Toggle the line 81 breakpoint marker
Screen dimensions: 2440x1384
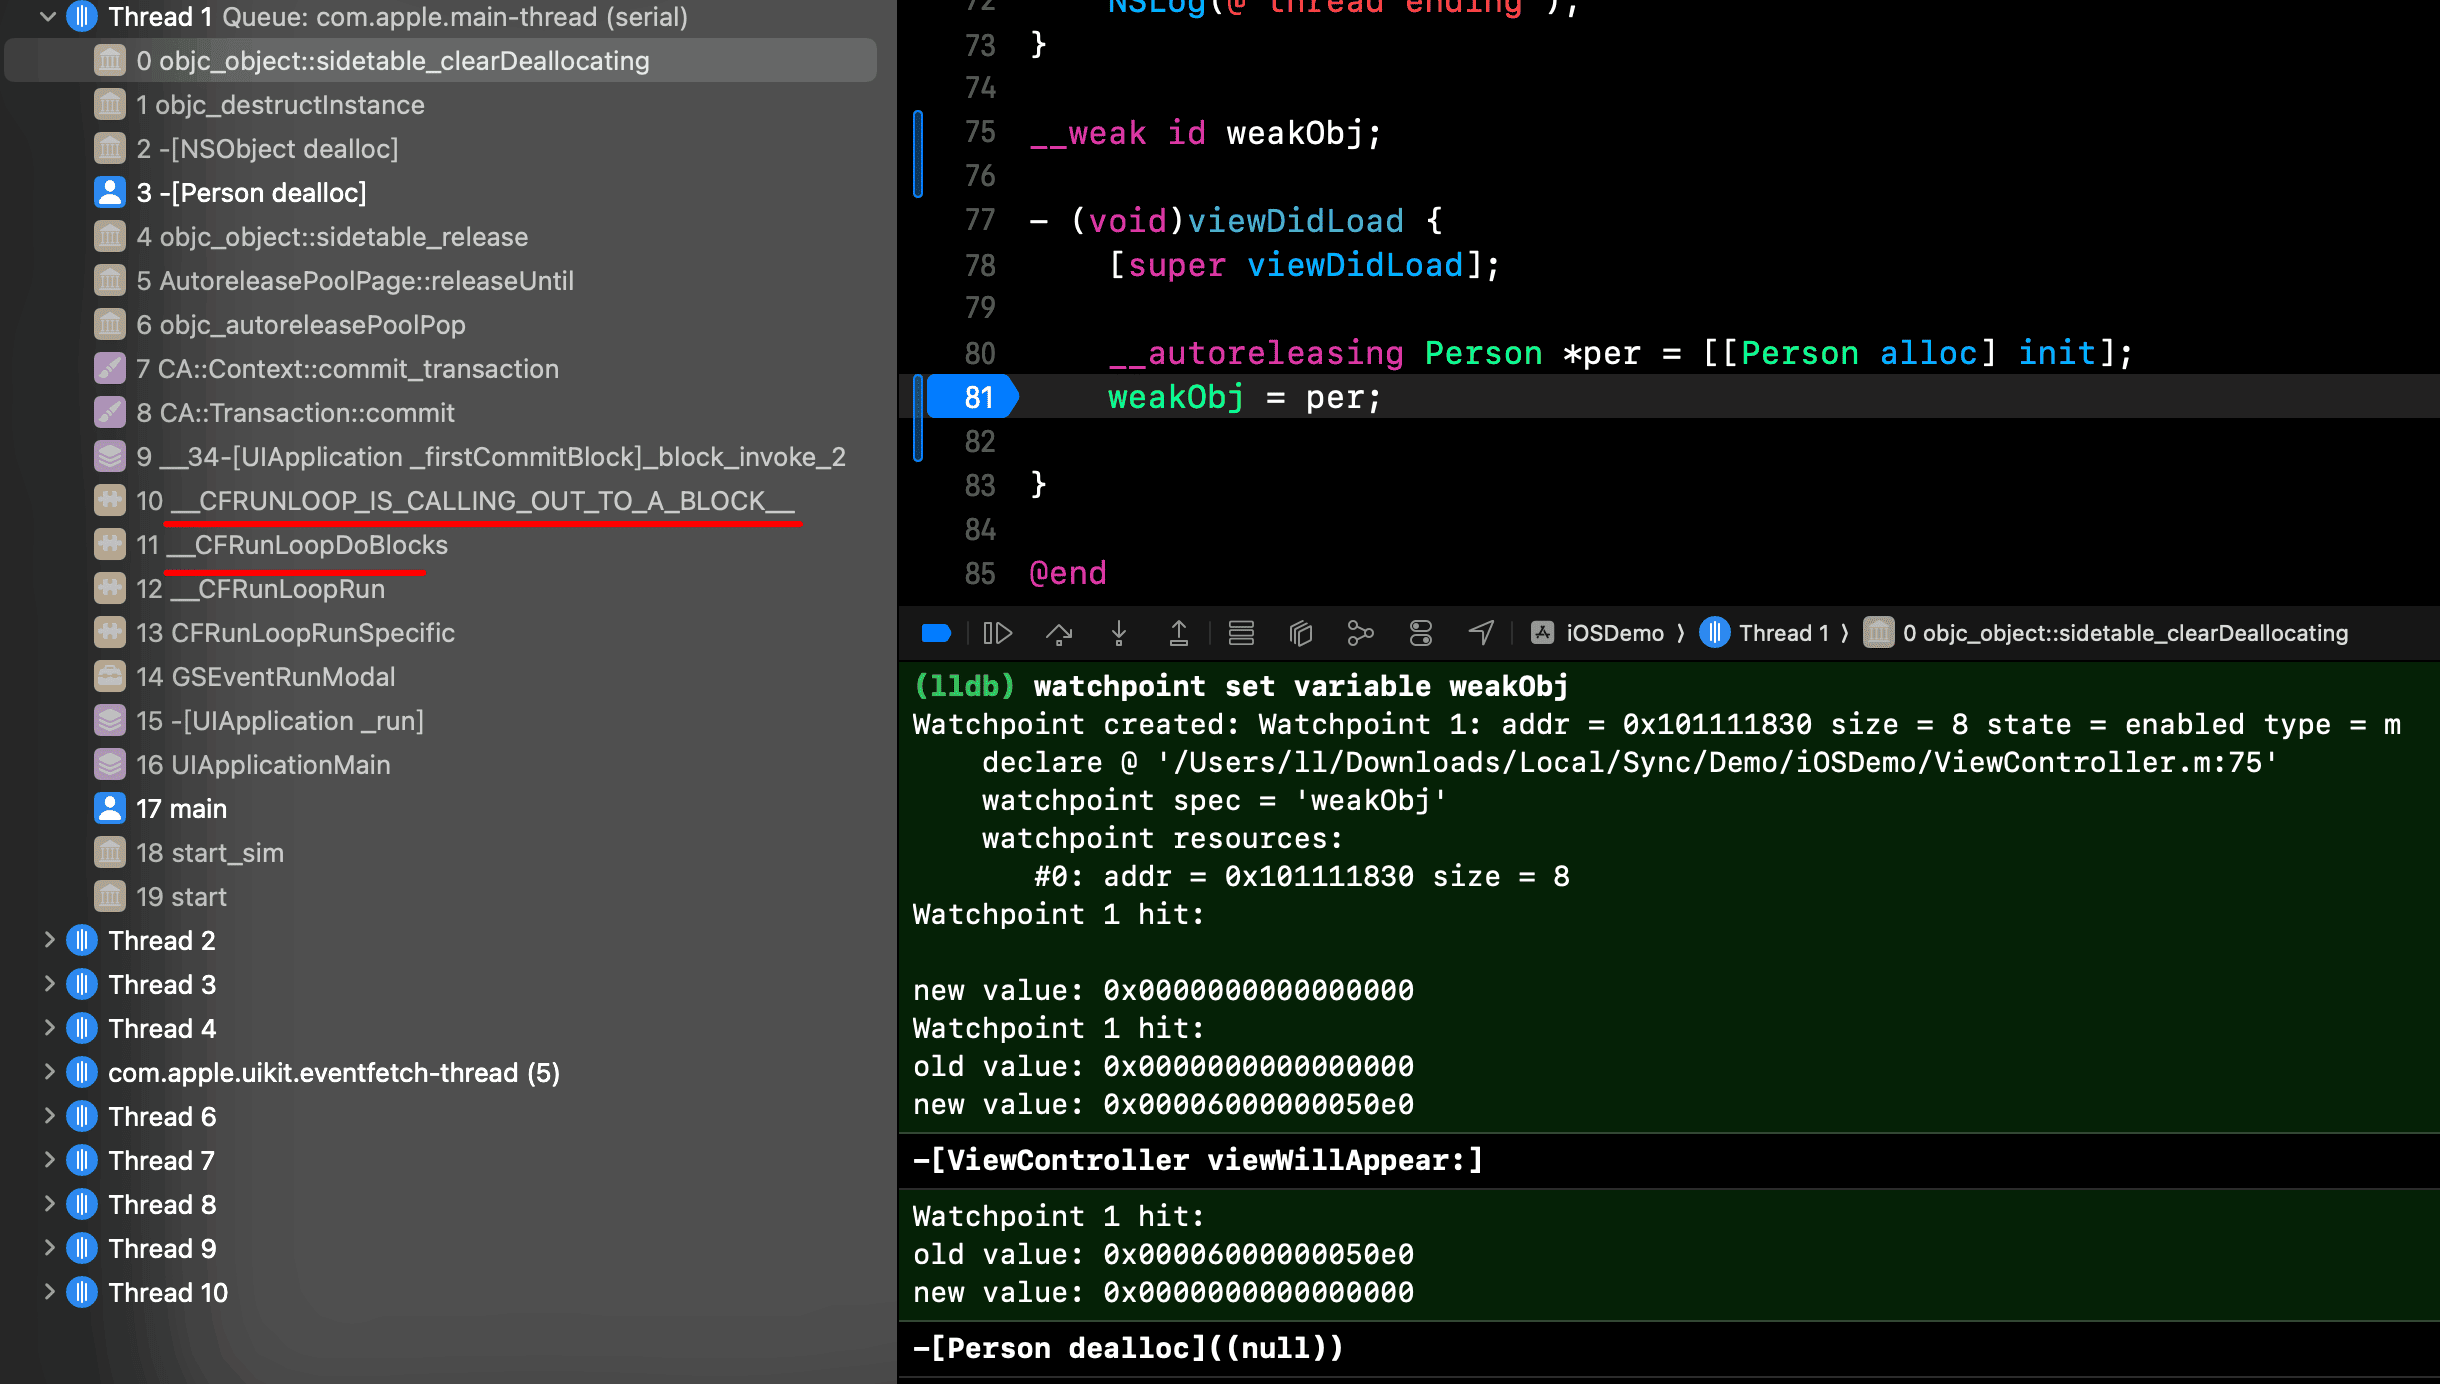click(x=973, y=398)
